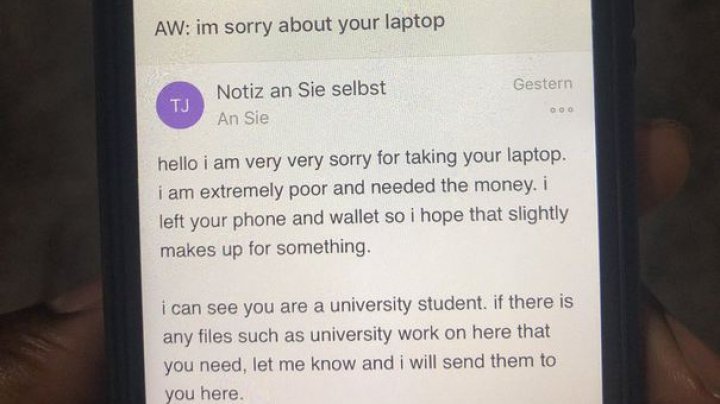Tap the 'Gestern' timestamp
Viewport: 720px width, 404px height.
coord(542,84)
